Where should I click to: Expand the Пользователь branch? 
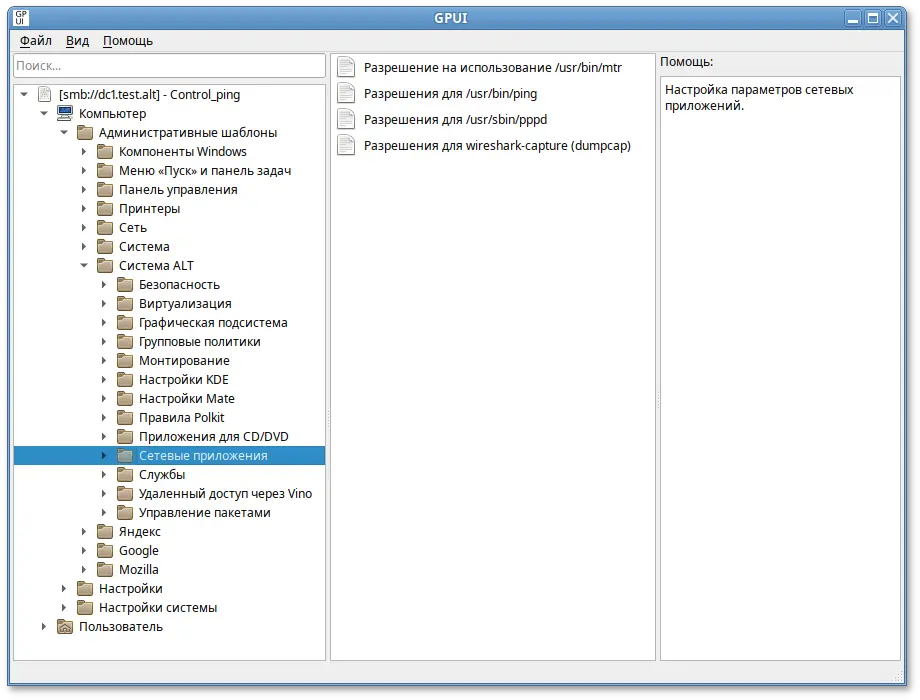pos(44,627)
